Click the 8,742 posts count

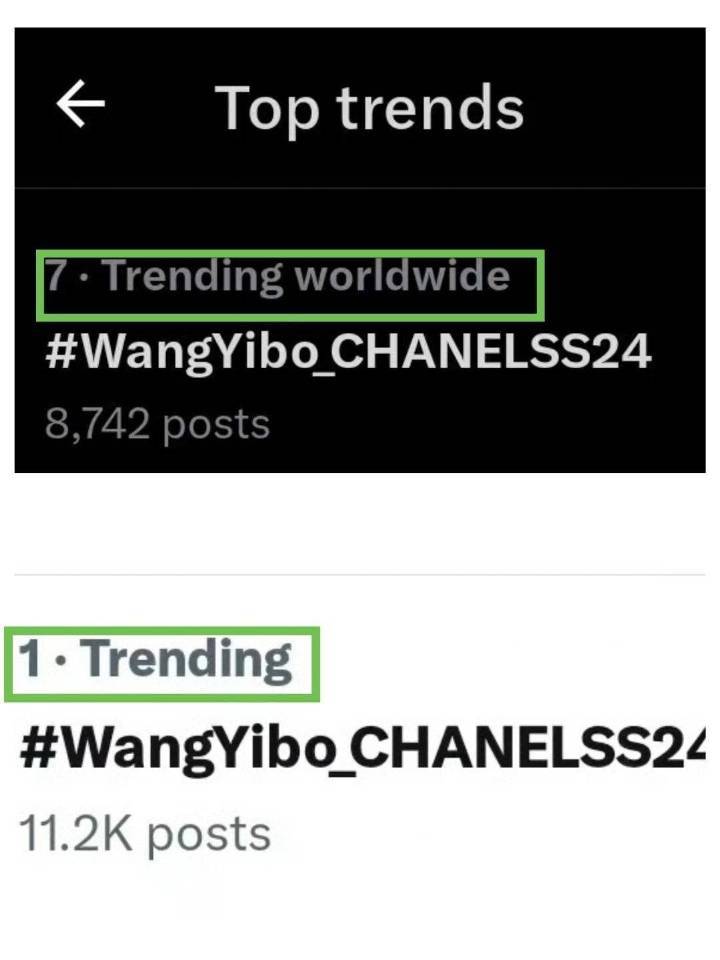pyautogui.click(x=157, y=424)
